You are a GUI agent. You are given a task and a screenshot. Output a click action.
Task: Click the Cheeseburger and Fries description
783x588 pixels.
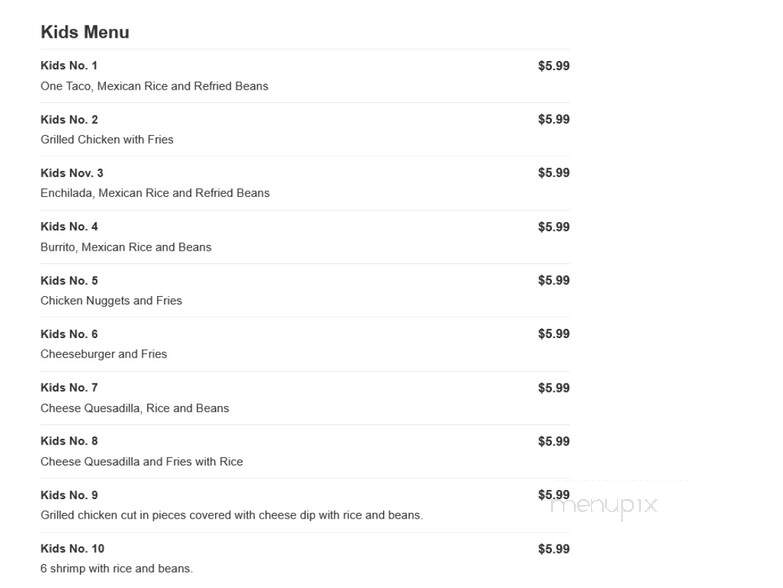click(104, 354)
